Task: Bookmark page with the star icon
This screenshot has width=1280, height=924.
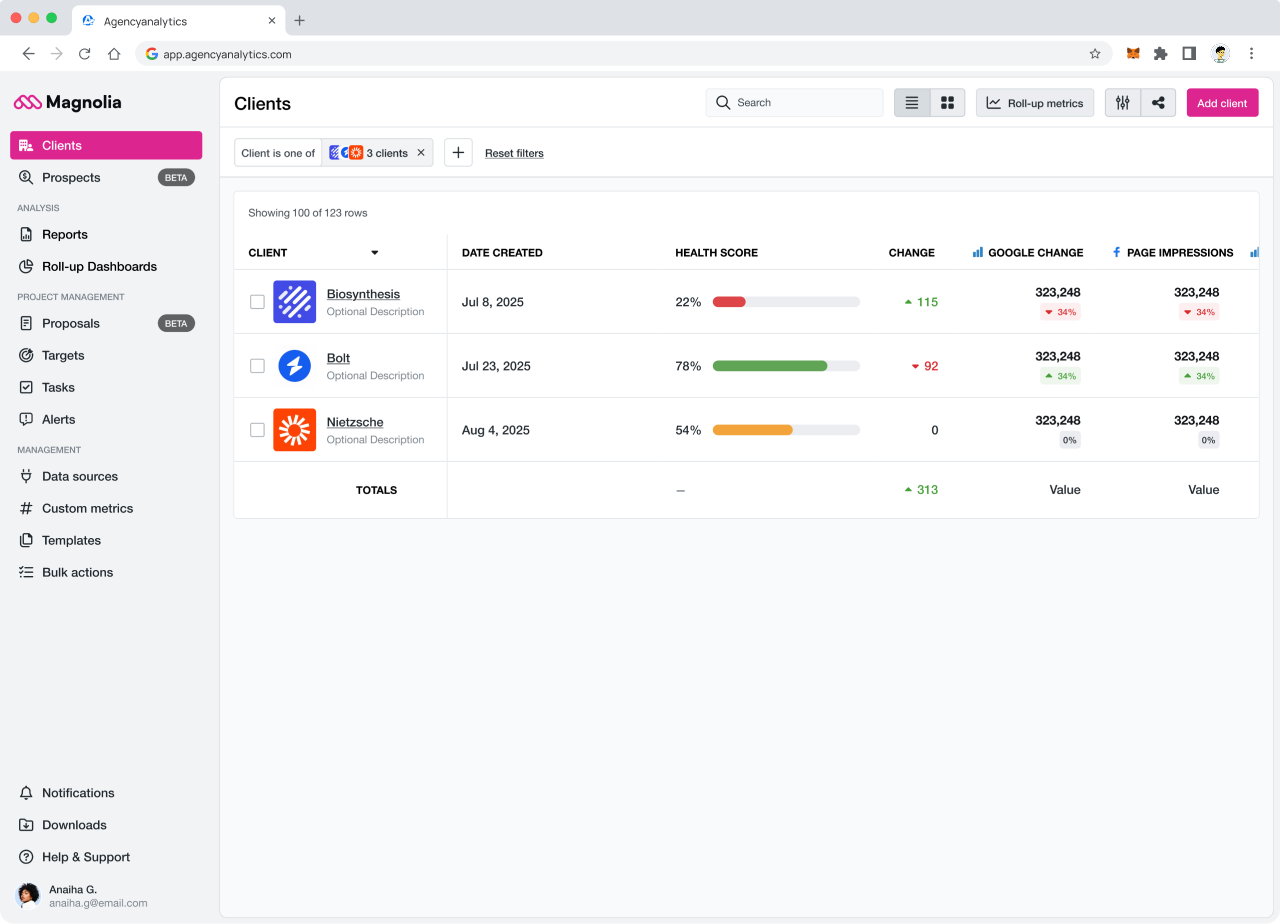Action: (1095, 54)
